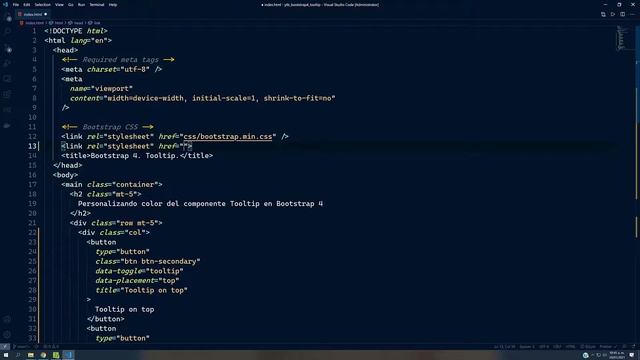Open the Windows Action Center icon
Screen dimensions: 640x360
(x=632, y=355)
